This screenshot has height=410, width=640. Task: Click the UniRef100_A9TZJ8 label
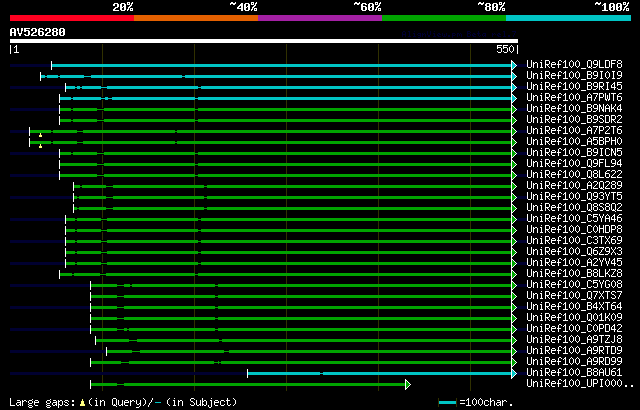(574, 340)
